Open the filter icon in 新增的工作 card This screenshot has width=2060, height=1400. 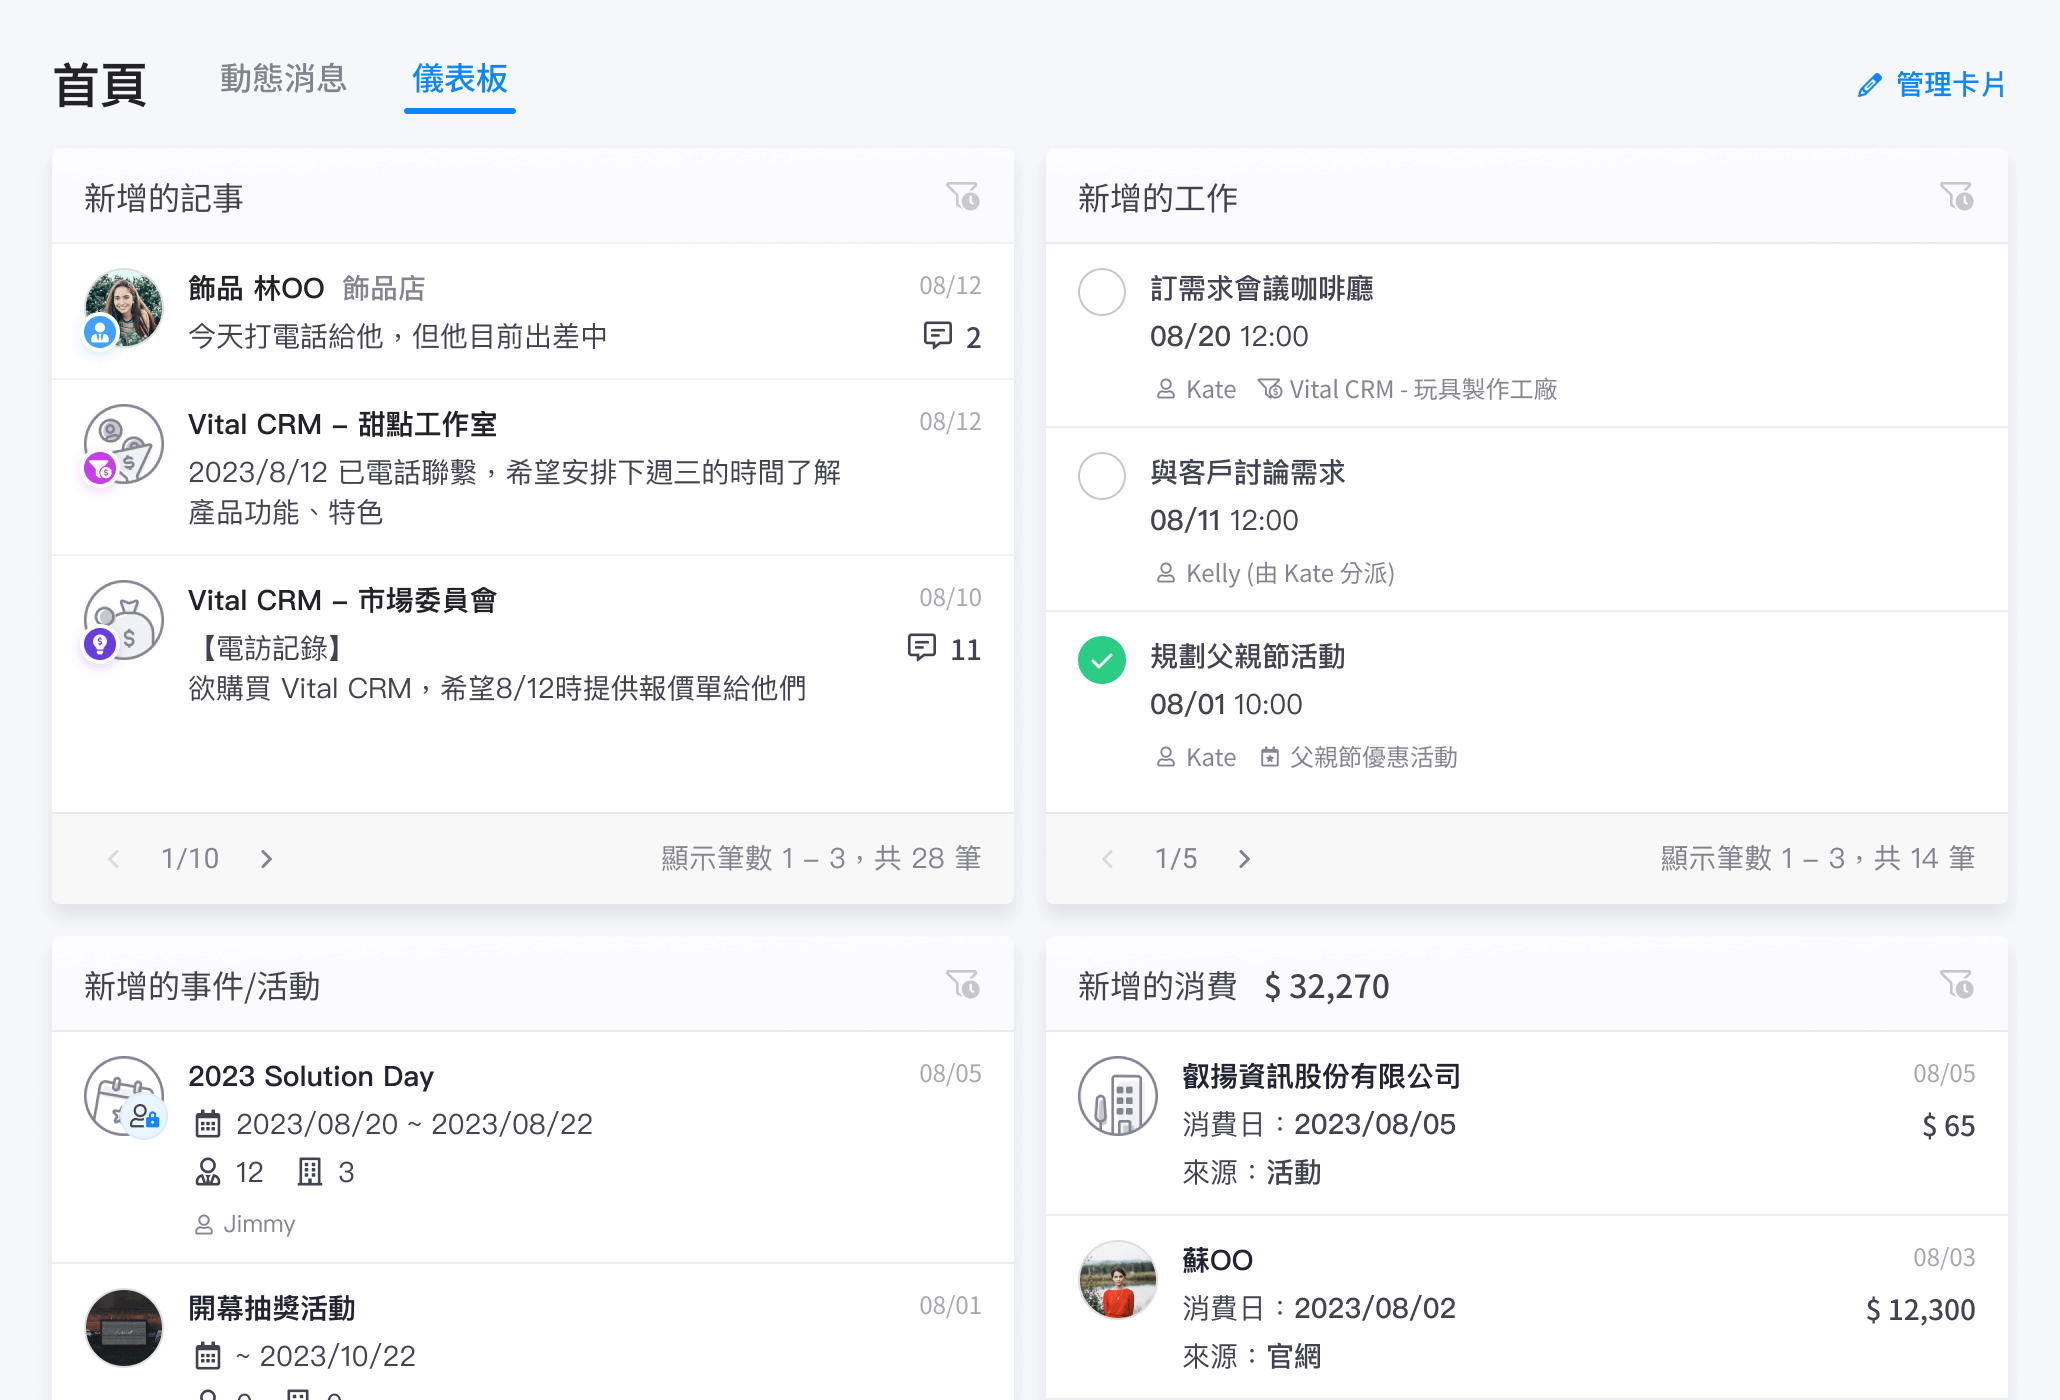point(1957,196)
